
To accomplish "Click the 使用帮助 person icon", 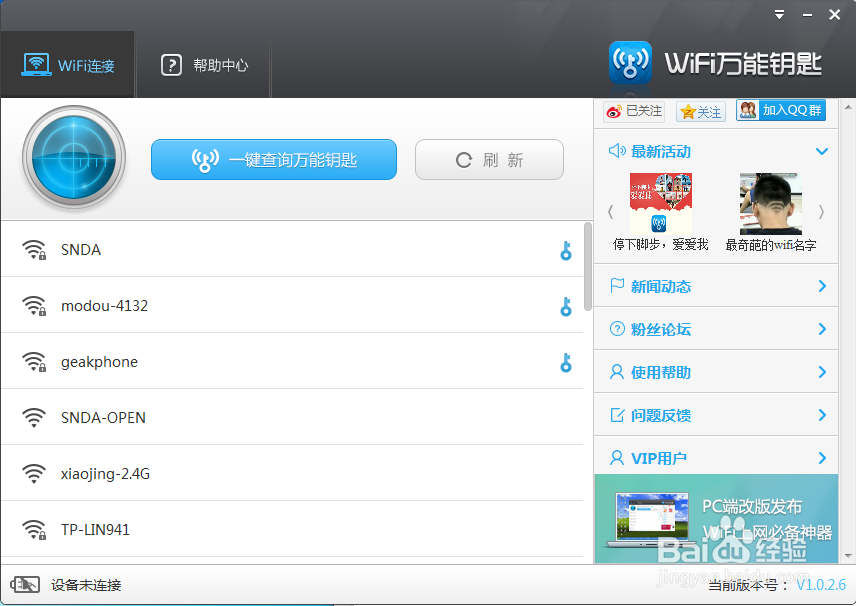I will click(617, 372).
